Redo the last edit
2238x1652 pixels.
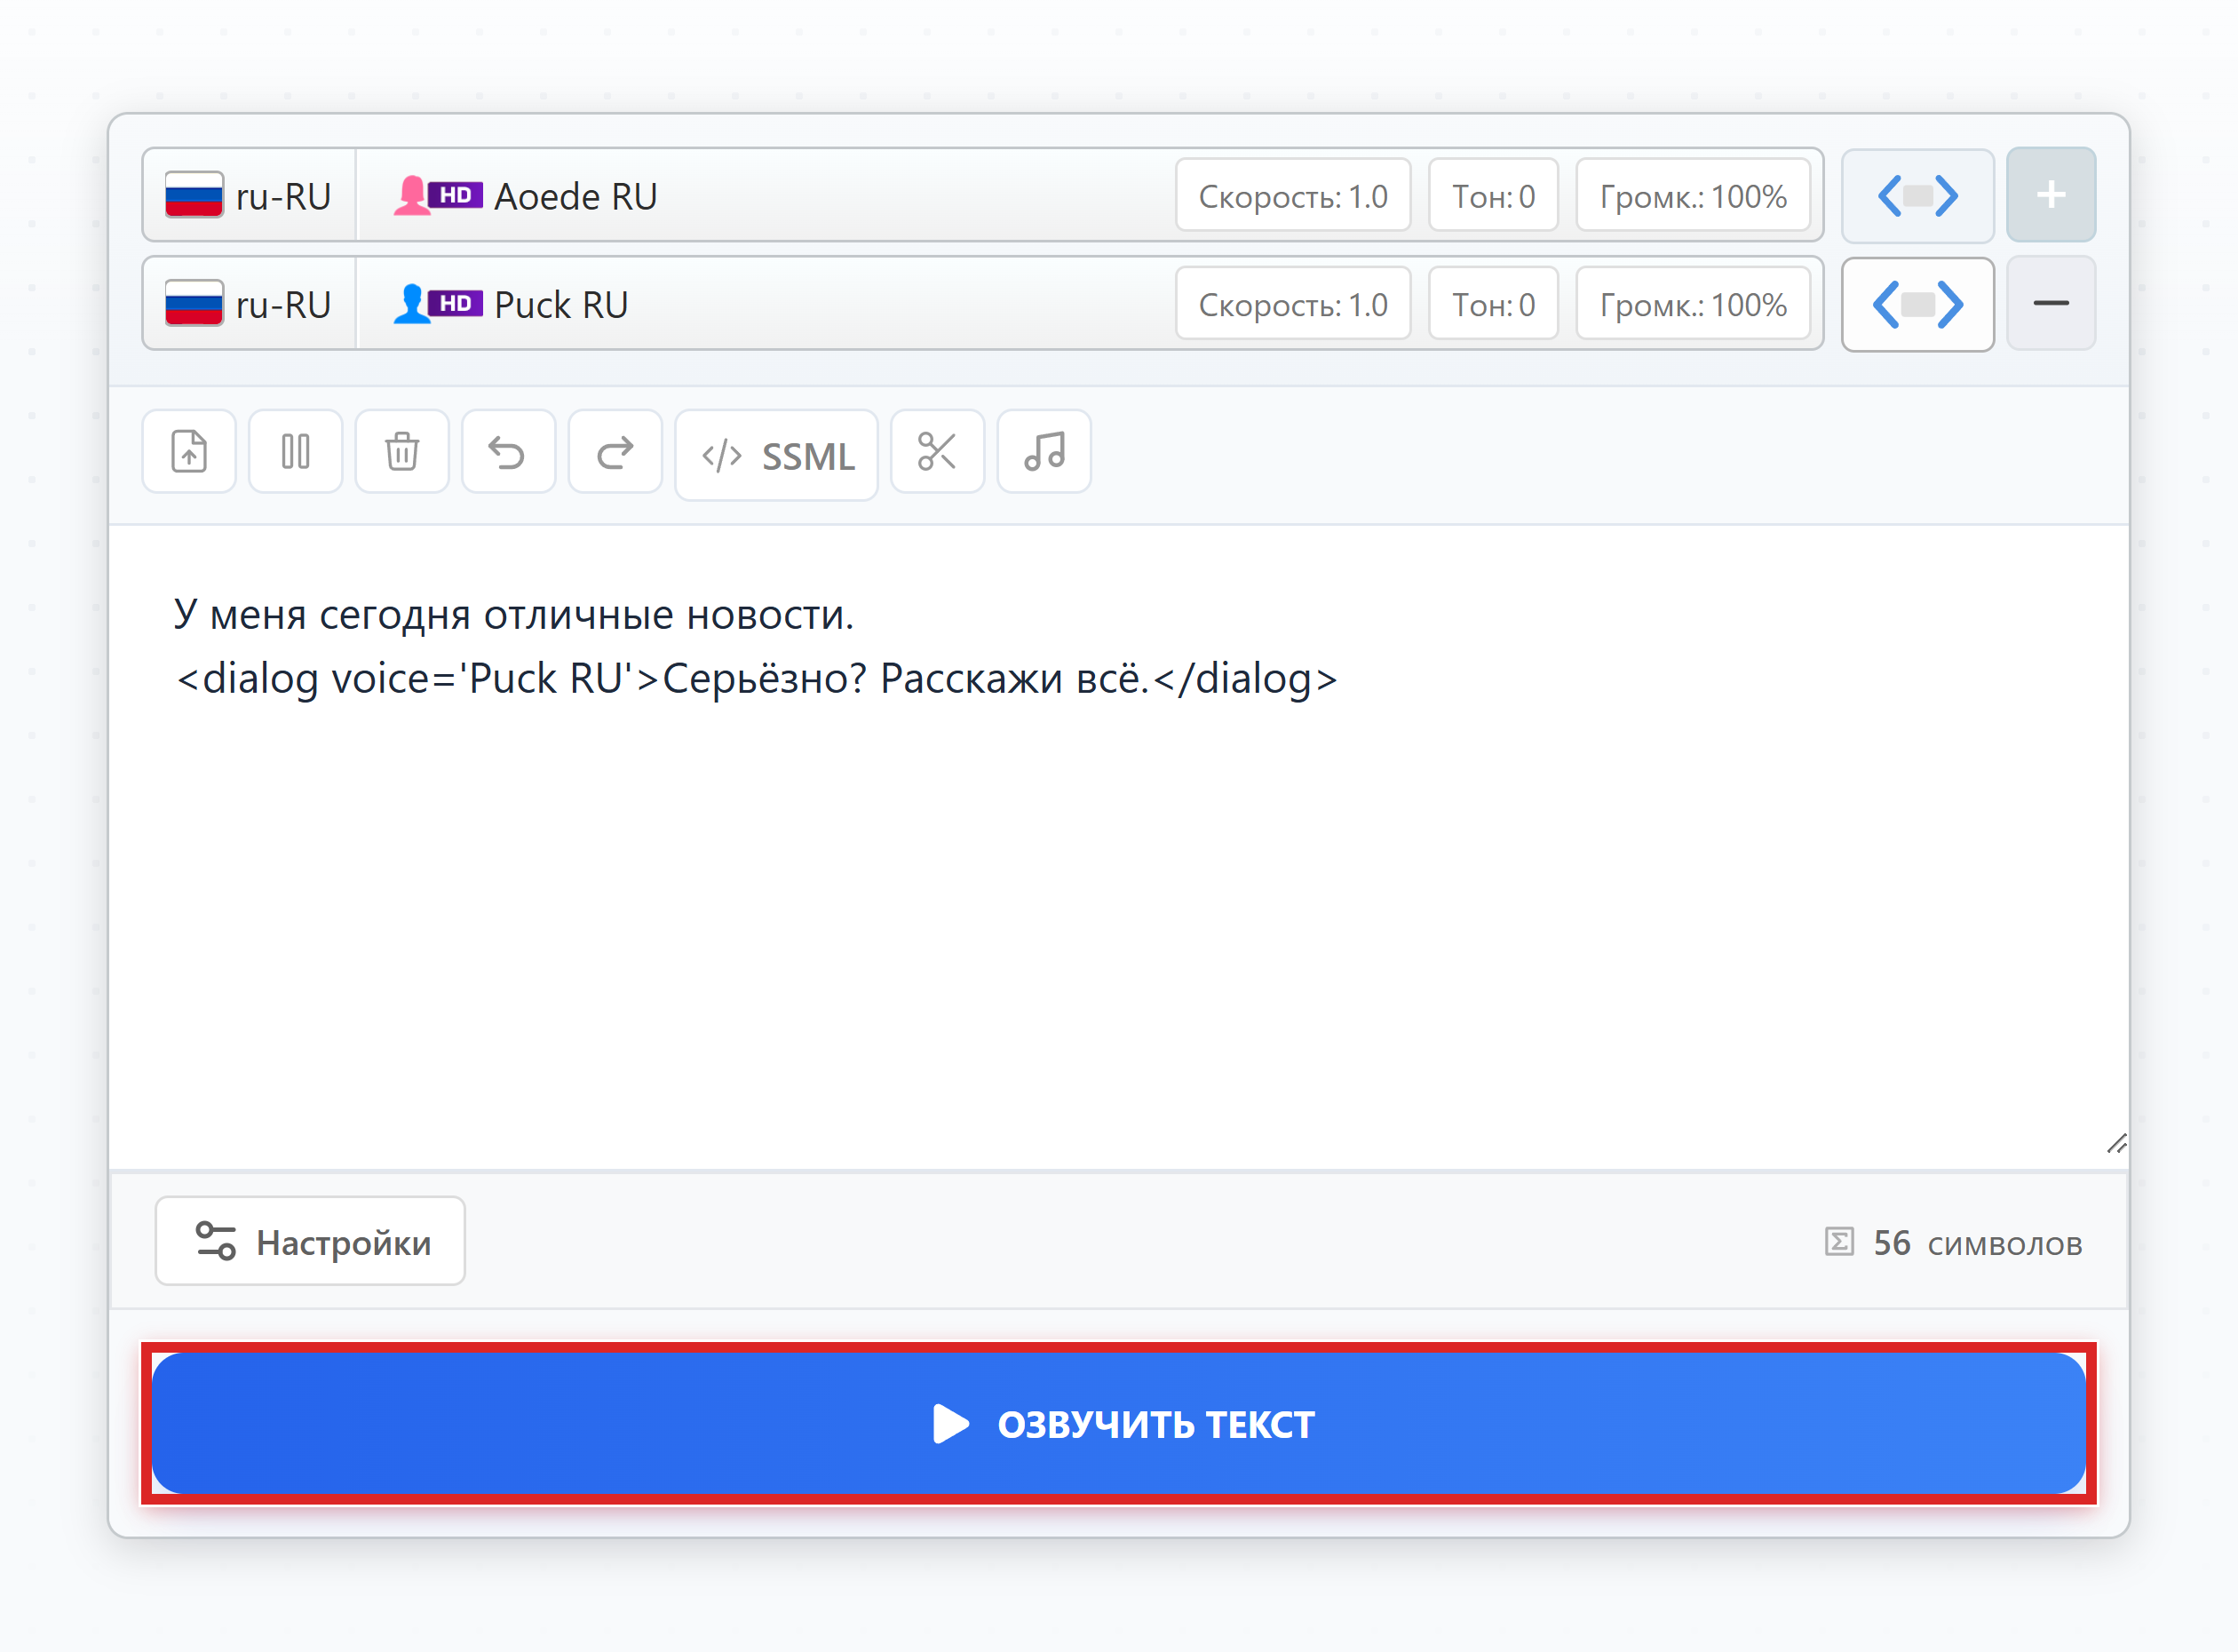[615, 452]
